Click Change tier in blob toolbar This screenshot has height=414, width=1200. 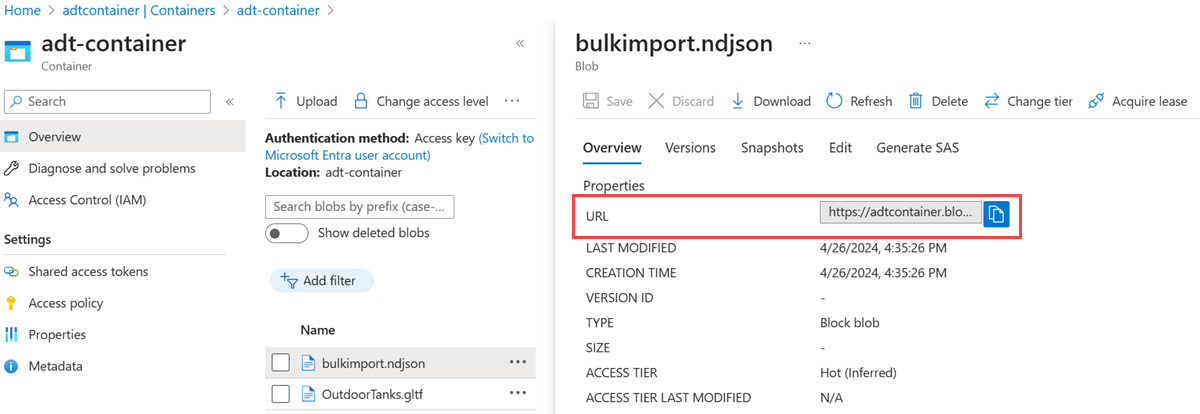pyautogui.click(x=1028, y=101)
